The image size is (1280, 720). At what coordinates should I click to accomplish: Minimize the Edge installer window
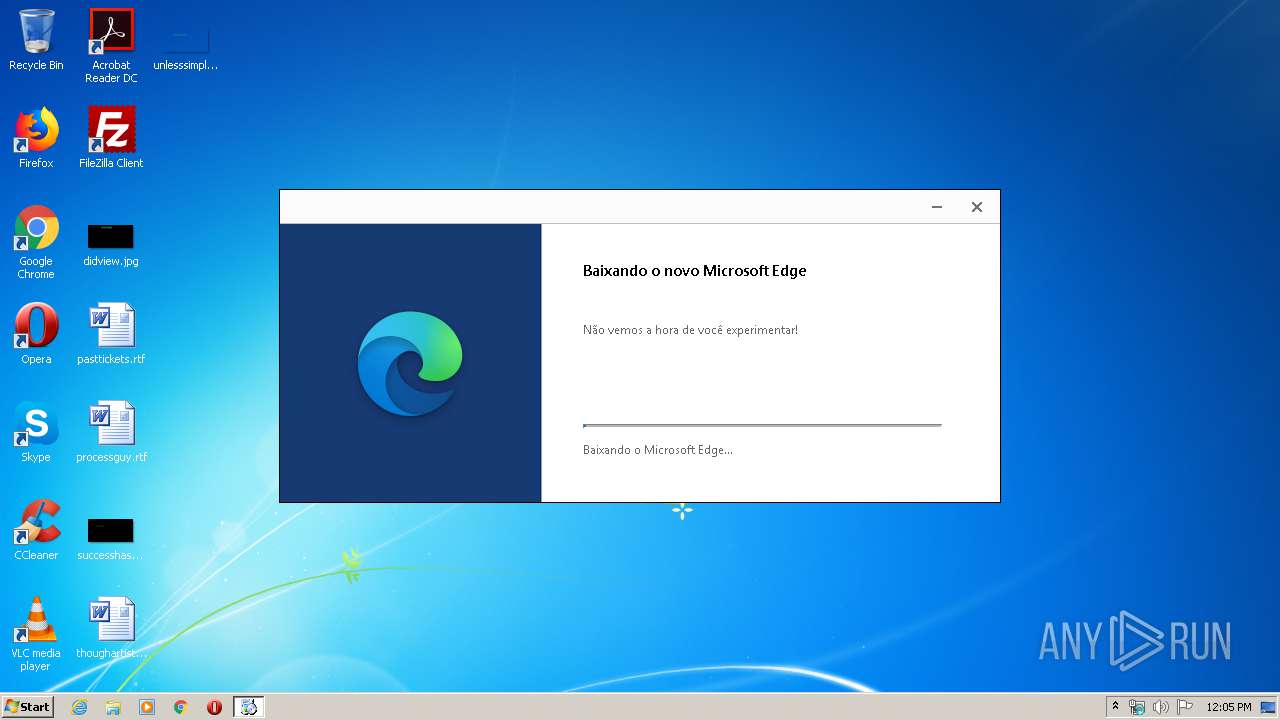(937, 207)
